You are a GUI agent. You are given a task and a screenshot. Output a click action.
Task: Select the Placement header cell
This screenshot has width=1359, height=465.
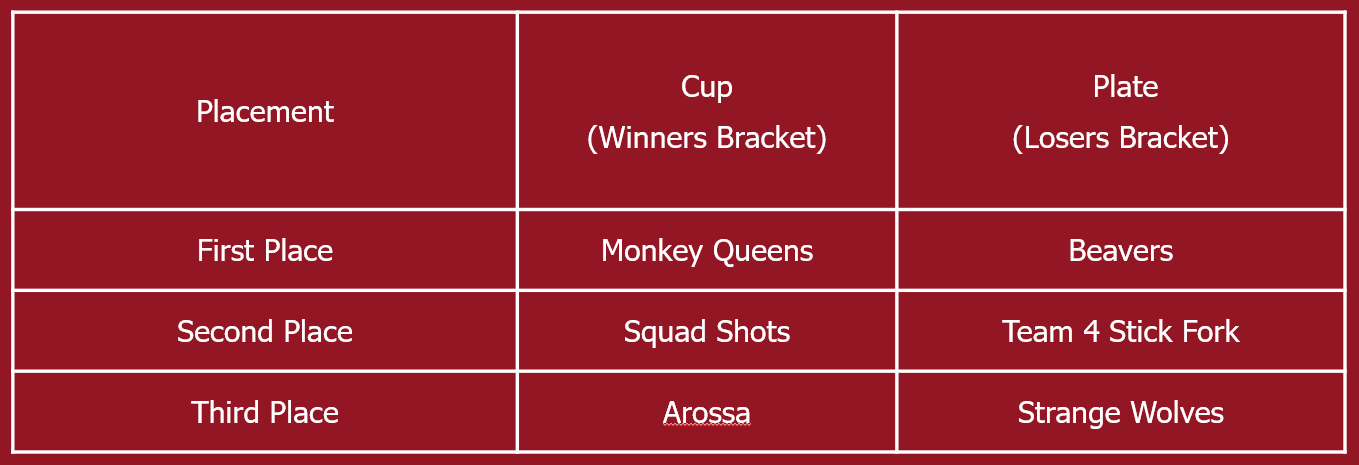(265, 111)
